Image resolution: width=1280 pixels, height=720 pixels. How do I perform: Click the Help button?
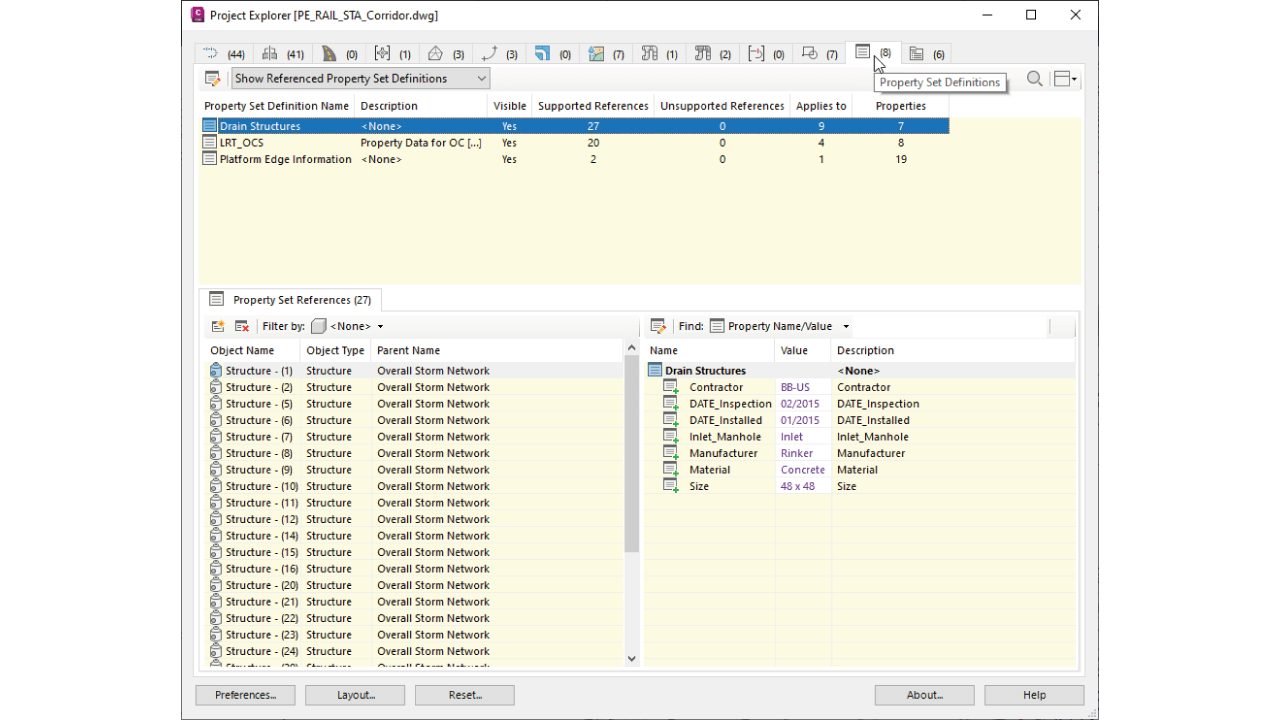tap(1034, 695)
